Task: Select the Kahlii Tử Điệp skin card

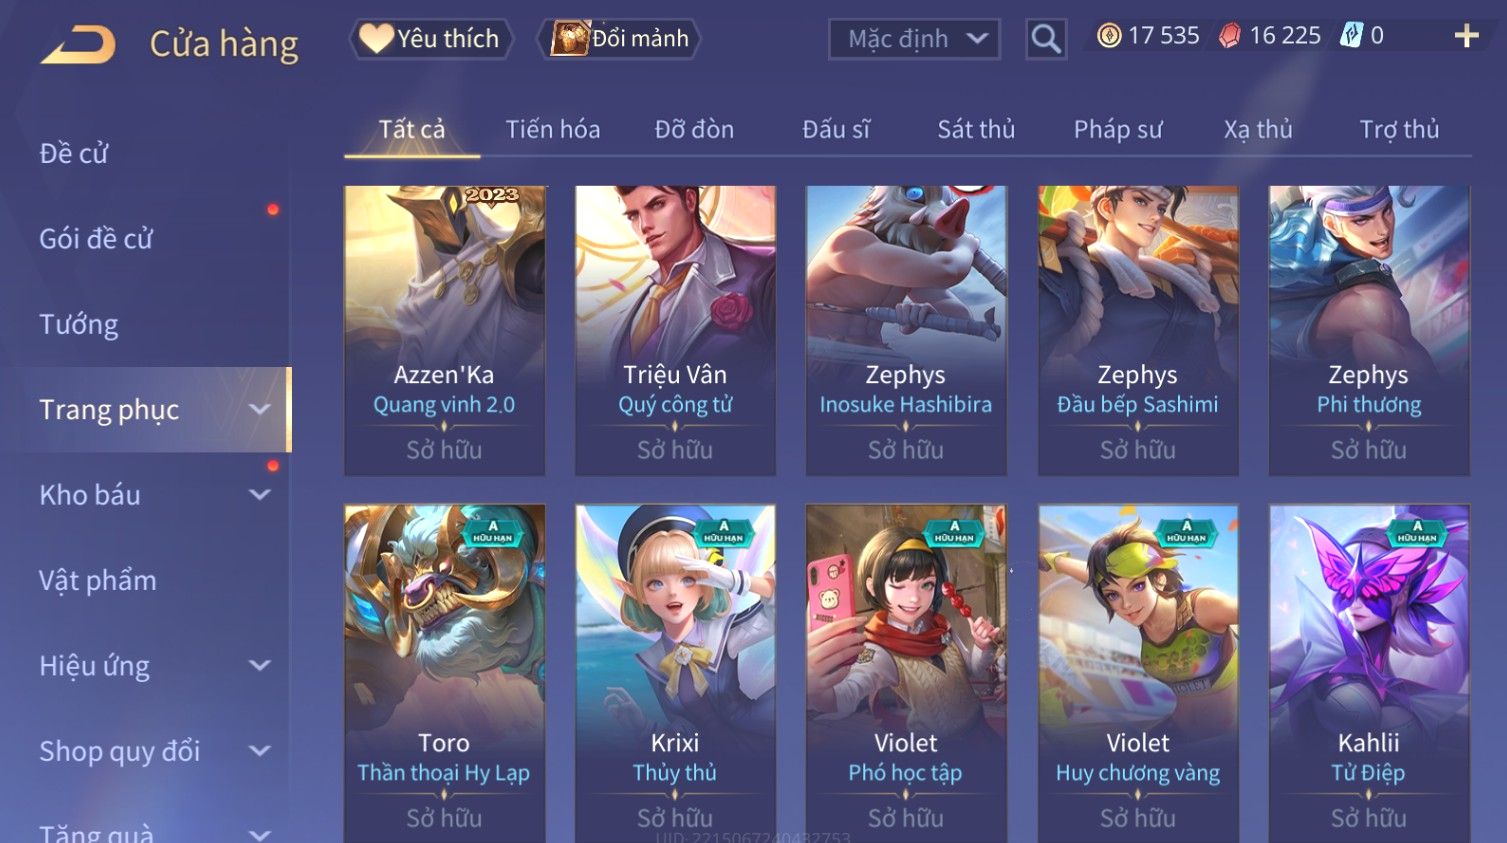Action: (1369, 674)
